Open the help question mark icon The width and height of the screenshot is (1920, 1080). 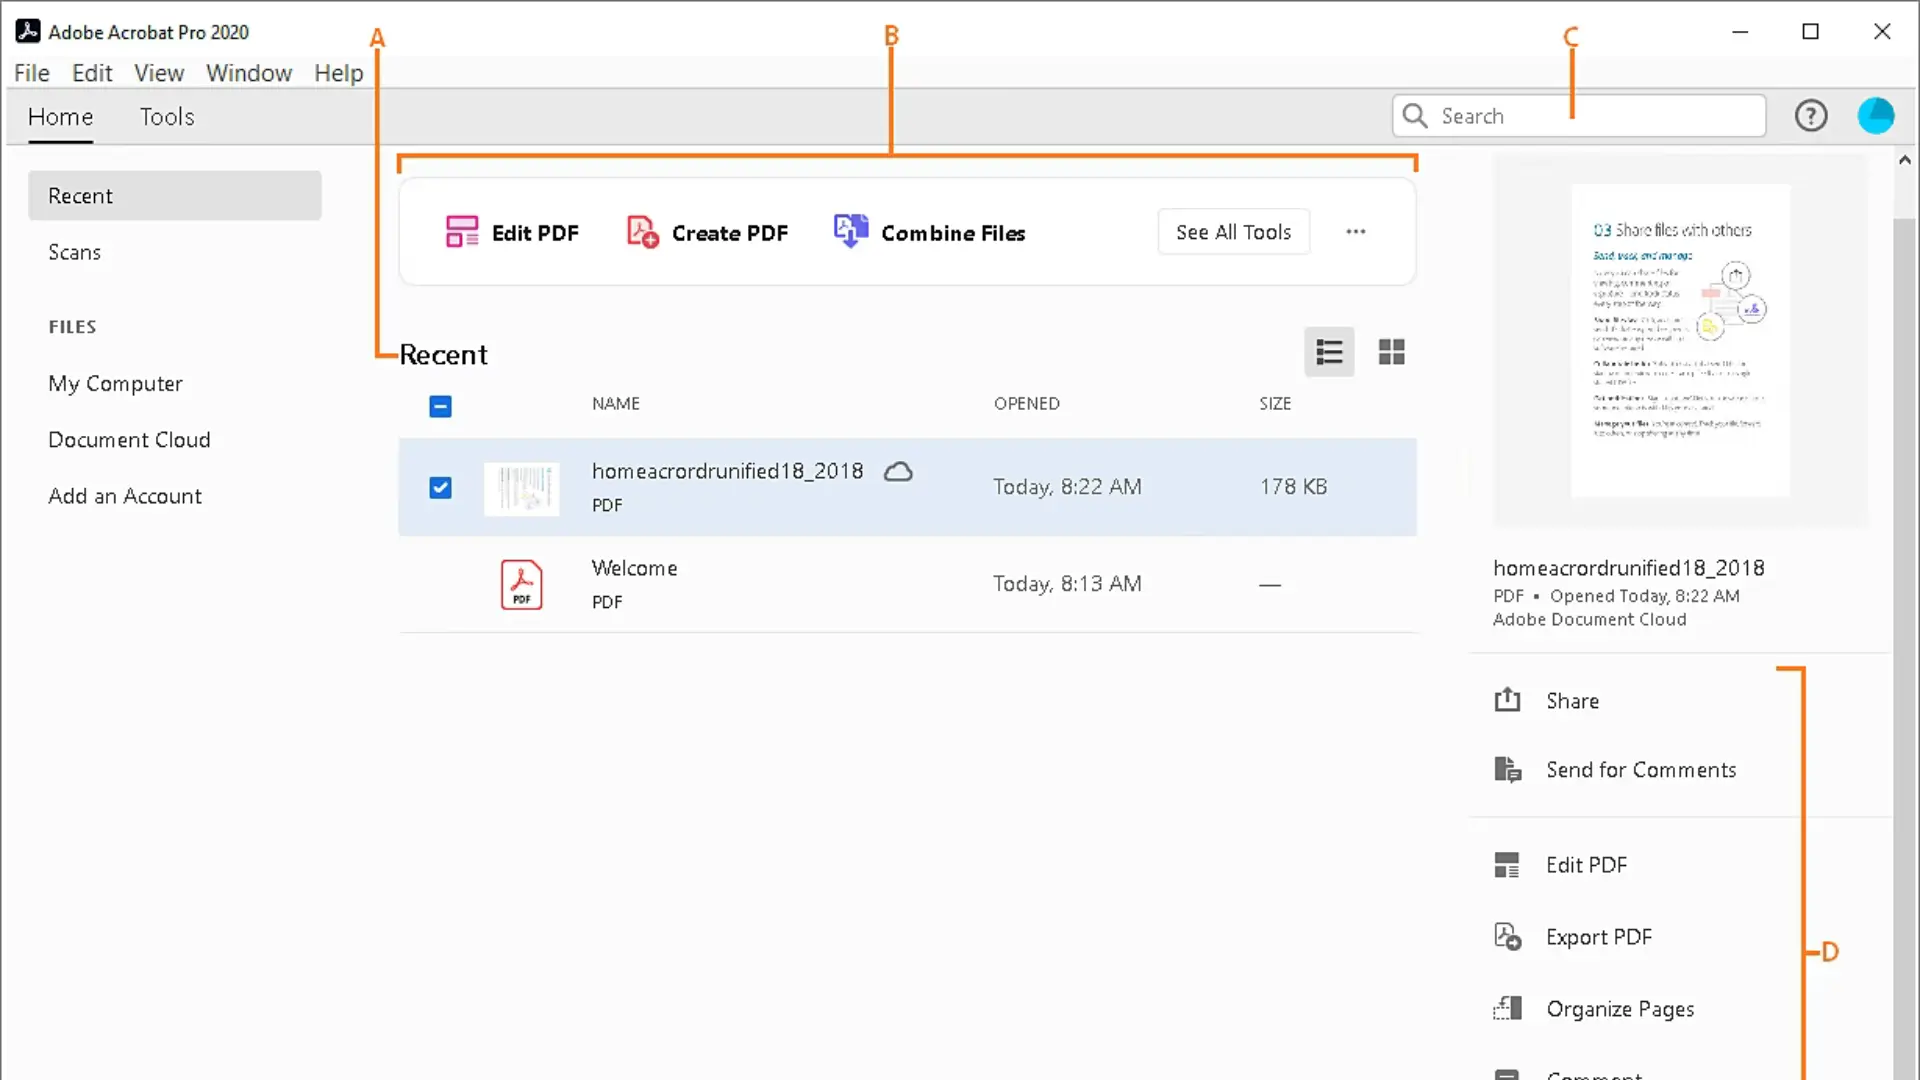click(1810, 116)
